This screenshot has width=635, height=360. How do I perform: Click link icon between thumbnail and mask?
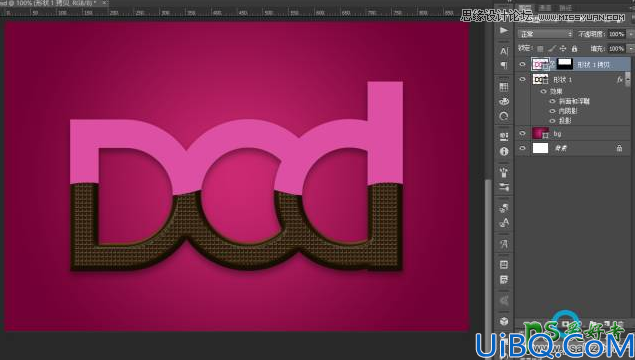(553, 64)
